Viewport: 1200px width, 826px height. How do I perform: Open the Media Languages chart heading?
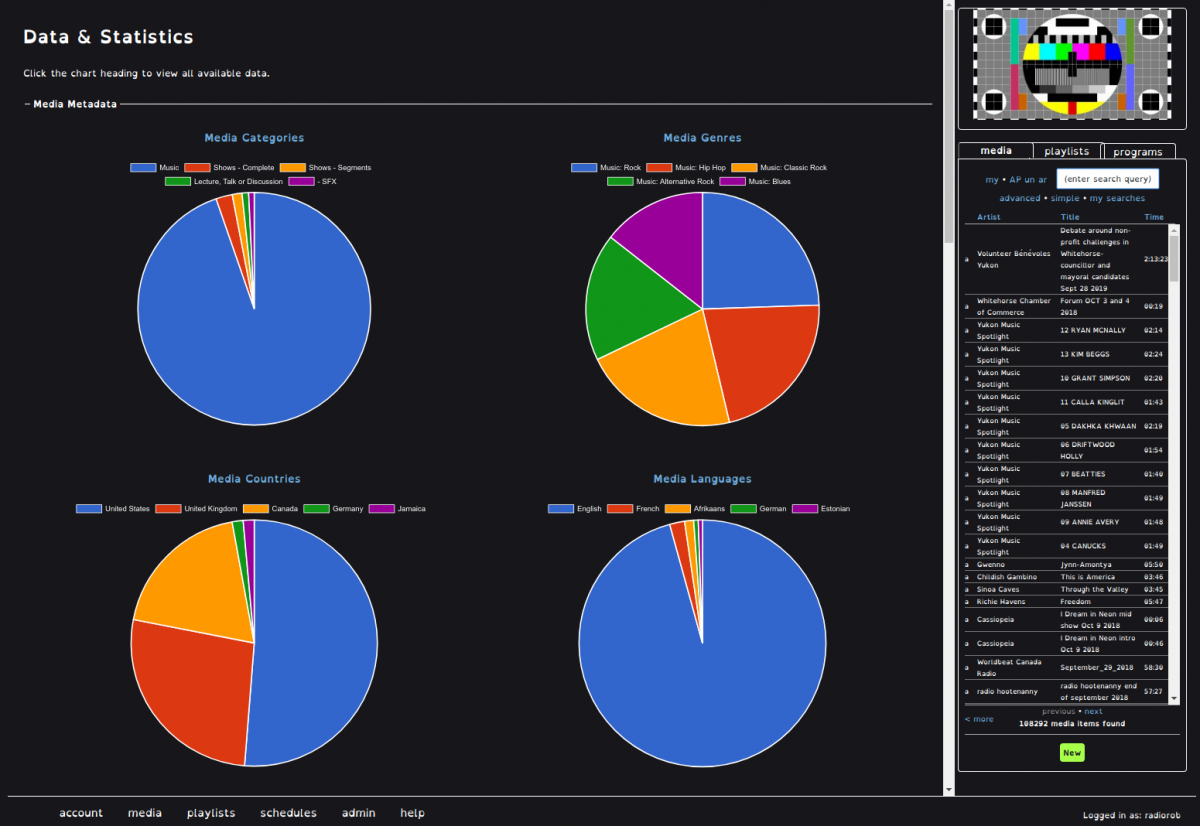tap(702, 479)
